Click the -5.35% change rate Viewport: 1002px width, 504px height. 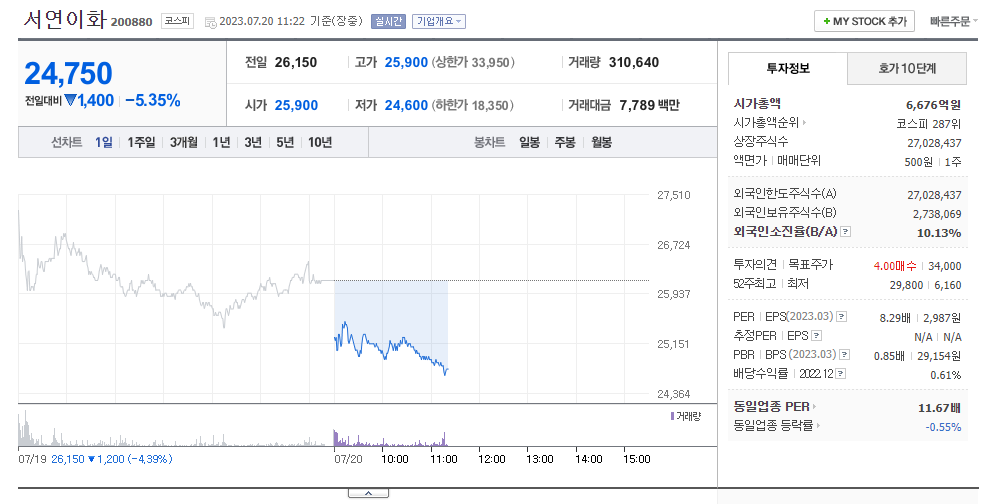click(x=153, y=101)
